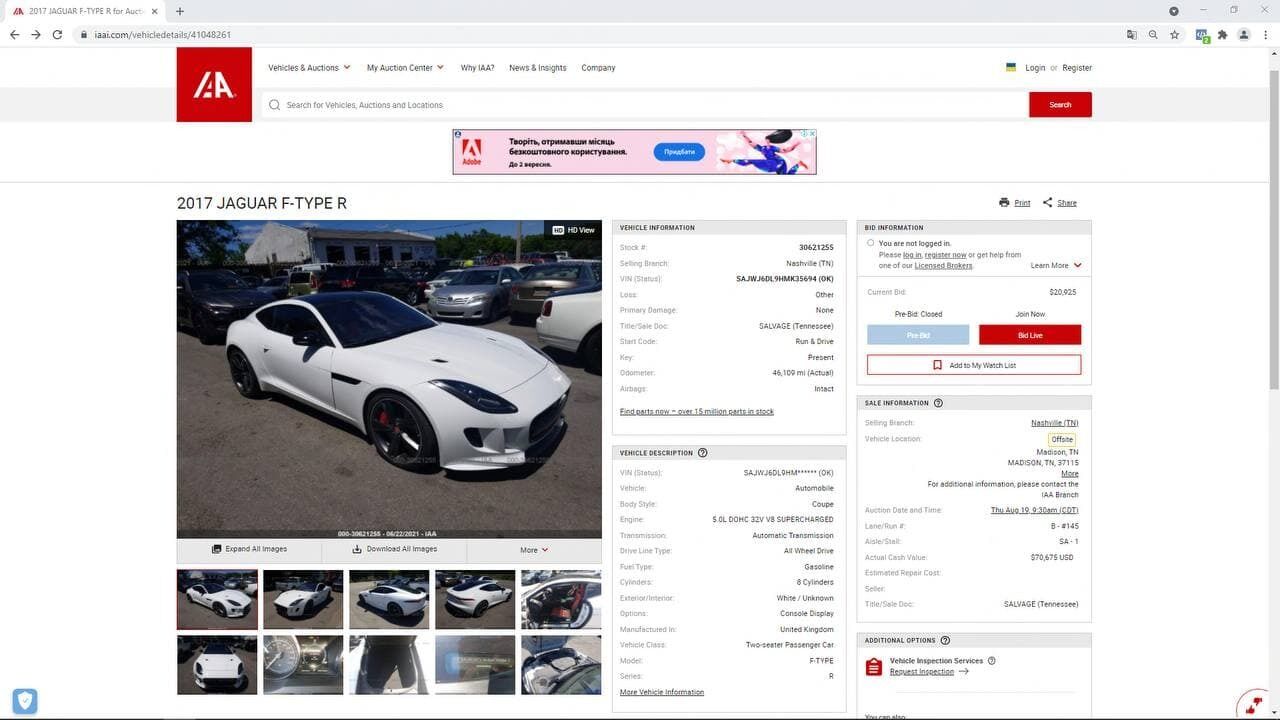The height and width of the screenshot is (720, 1280).
Task: Click the Additional Options help icon
Action: (945, 640)
